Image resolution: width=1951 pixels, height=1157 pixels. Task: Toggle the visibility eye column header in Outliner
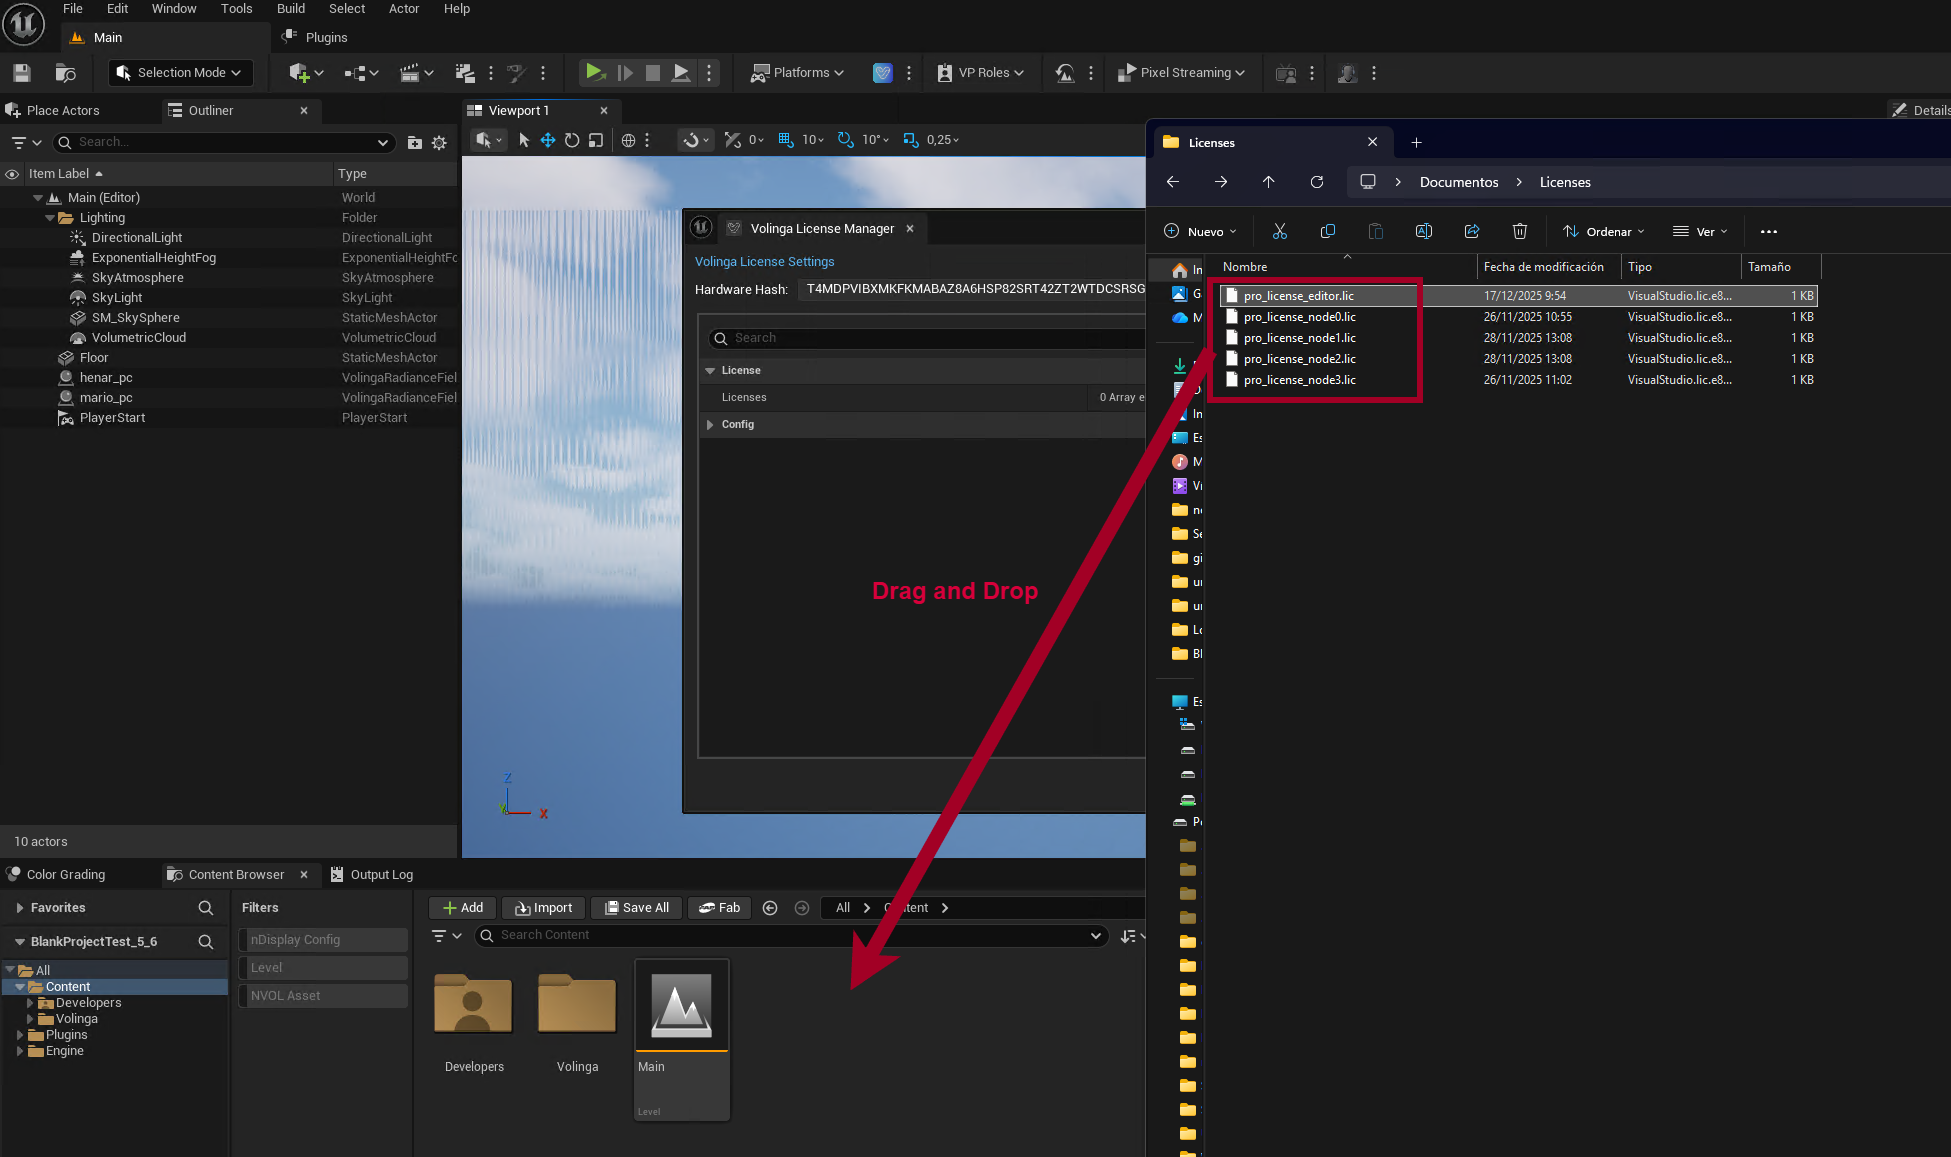tap(12, 174)
